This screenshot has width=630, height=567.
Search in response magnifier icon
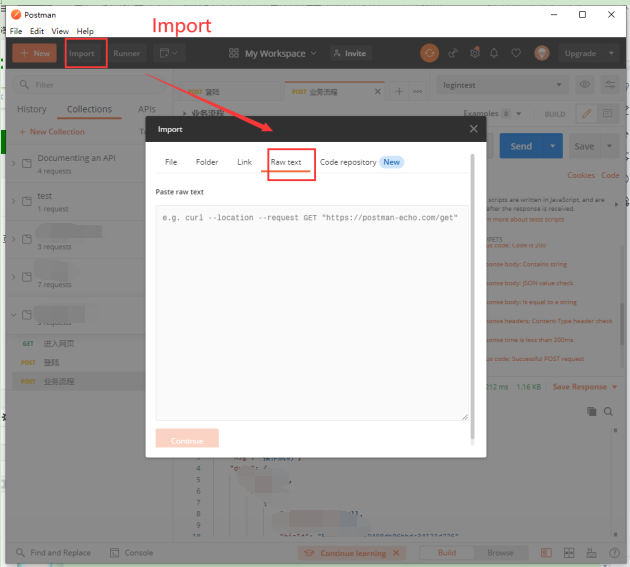pyautogui.click(x=608, y=411)
